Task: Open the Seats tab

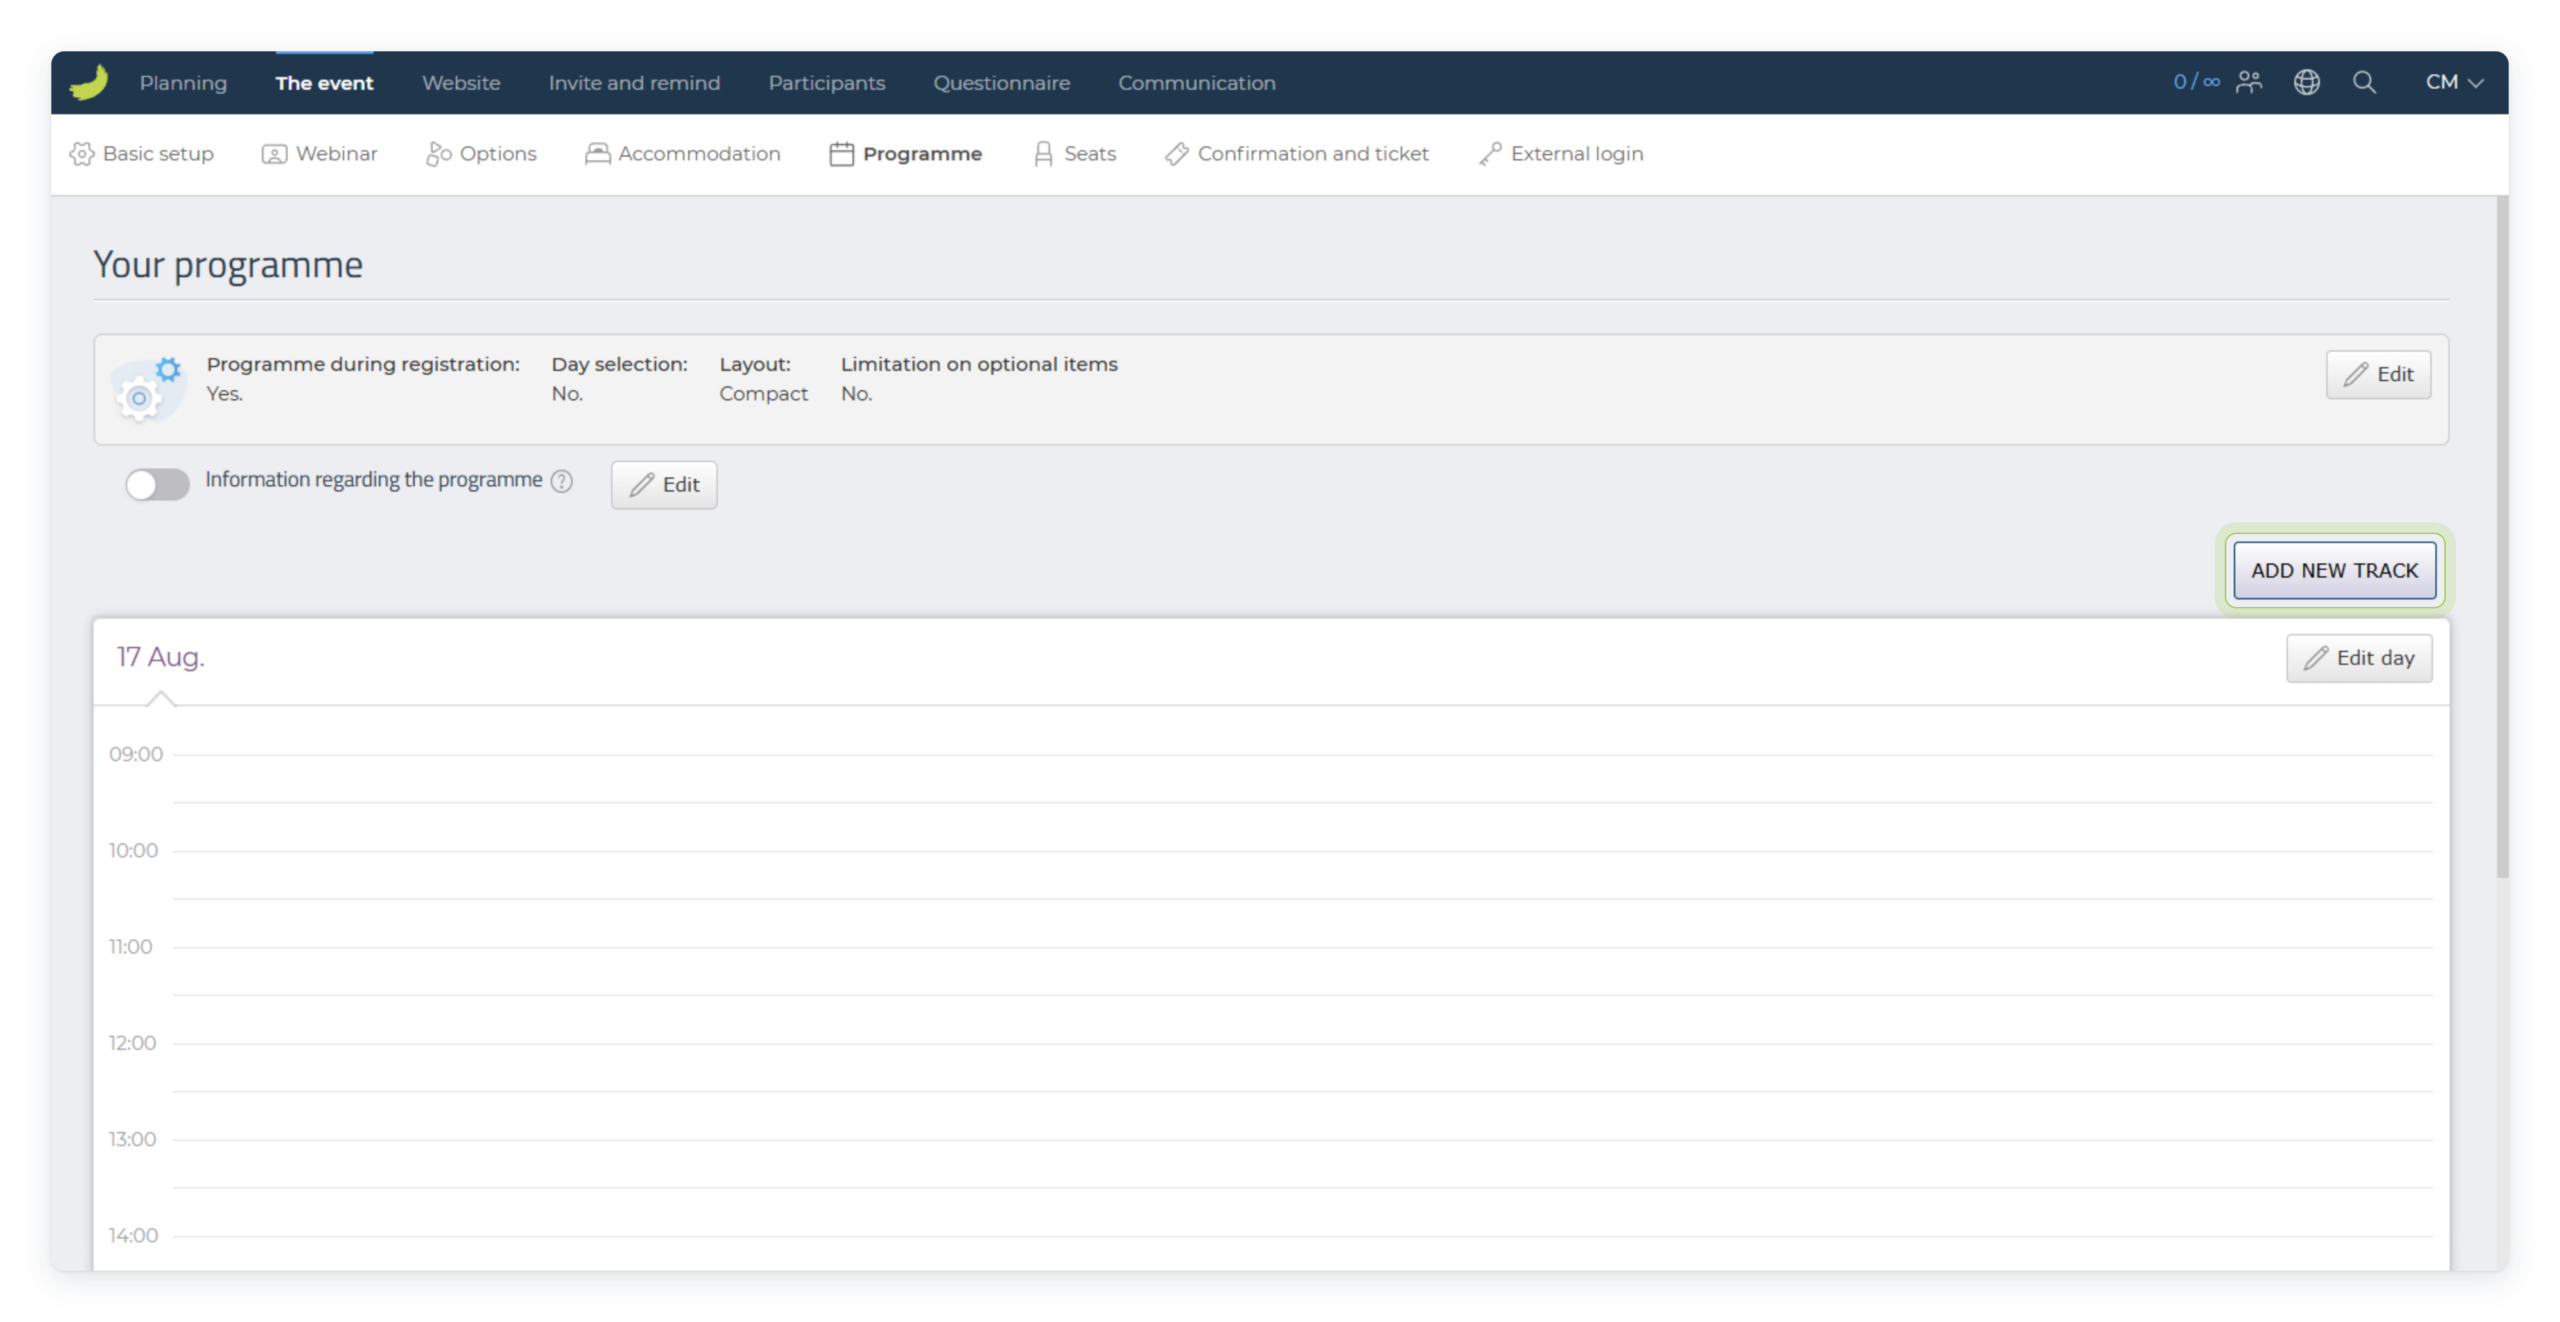Action: click(1074, 153)
